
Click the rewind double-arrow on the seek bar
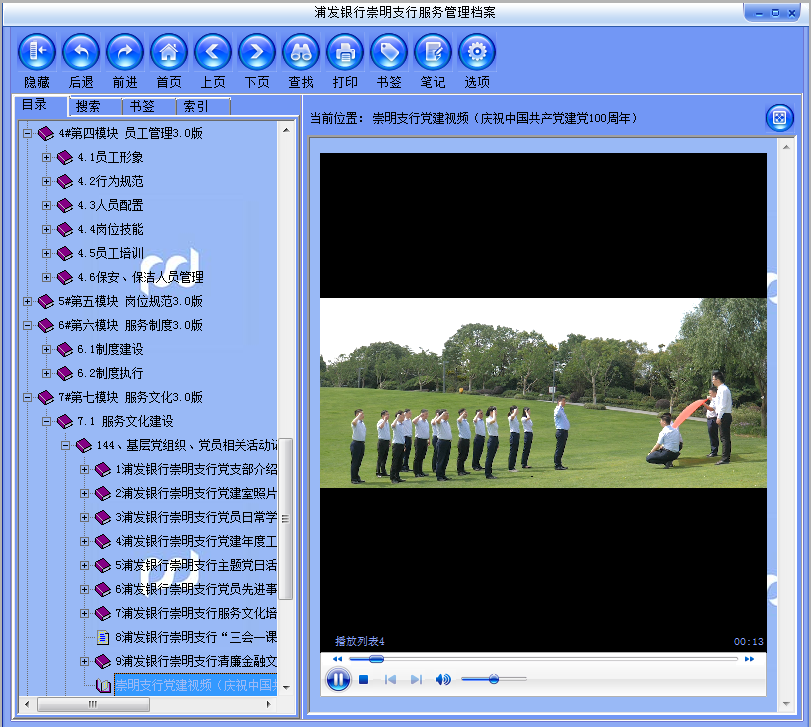tap(337, 659)
